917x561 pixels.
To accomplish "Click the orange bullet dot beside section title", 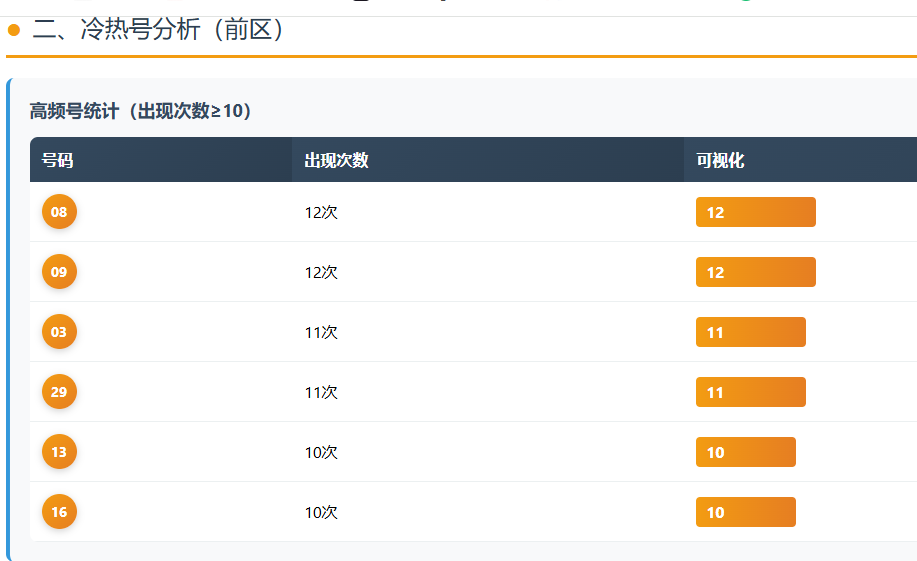I will [14, 30].
